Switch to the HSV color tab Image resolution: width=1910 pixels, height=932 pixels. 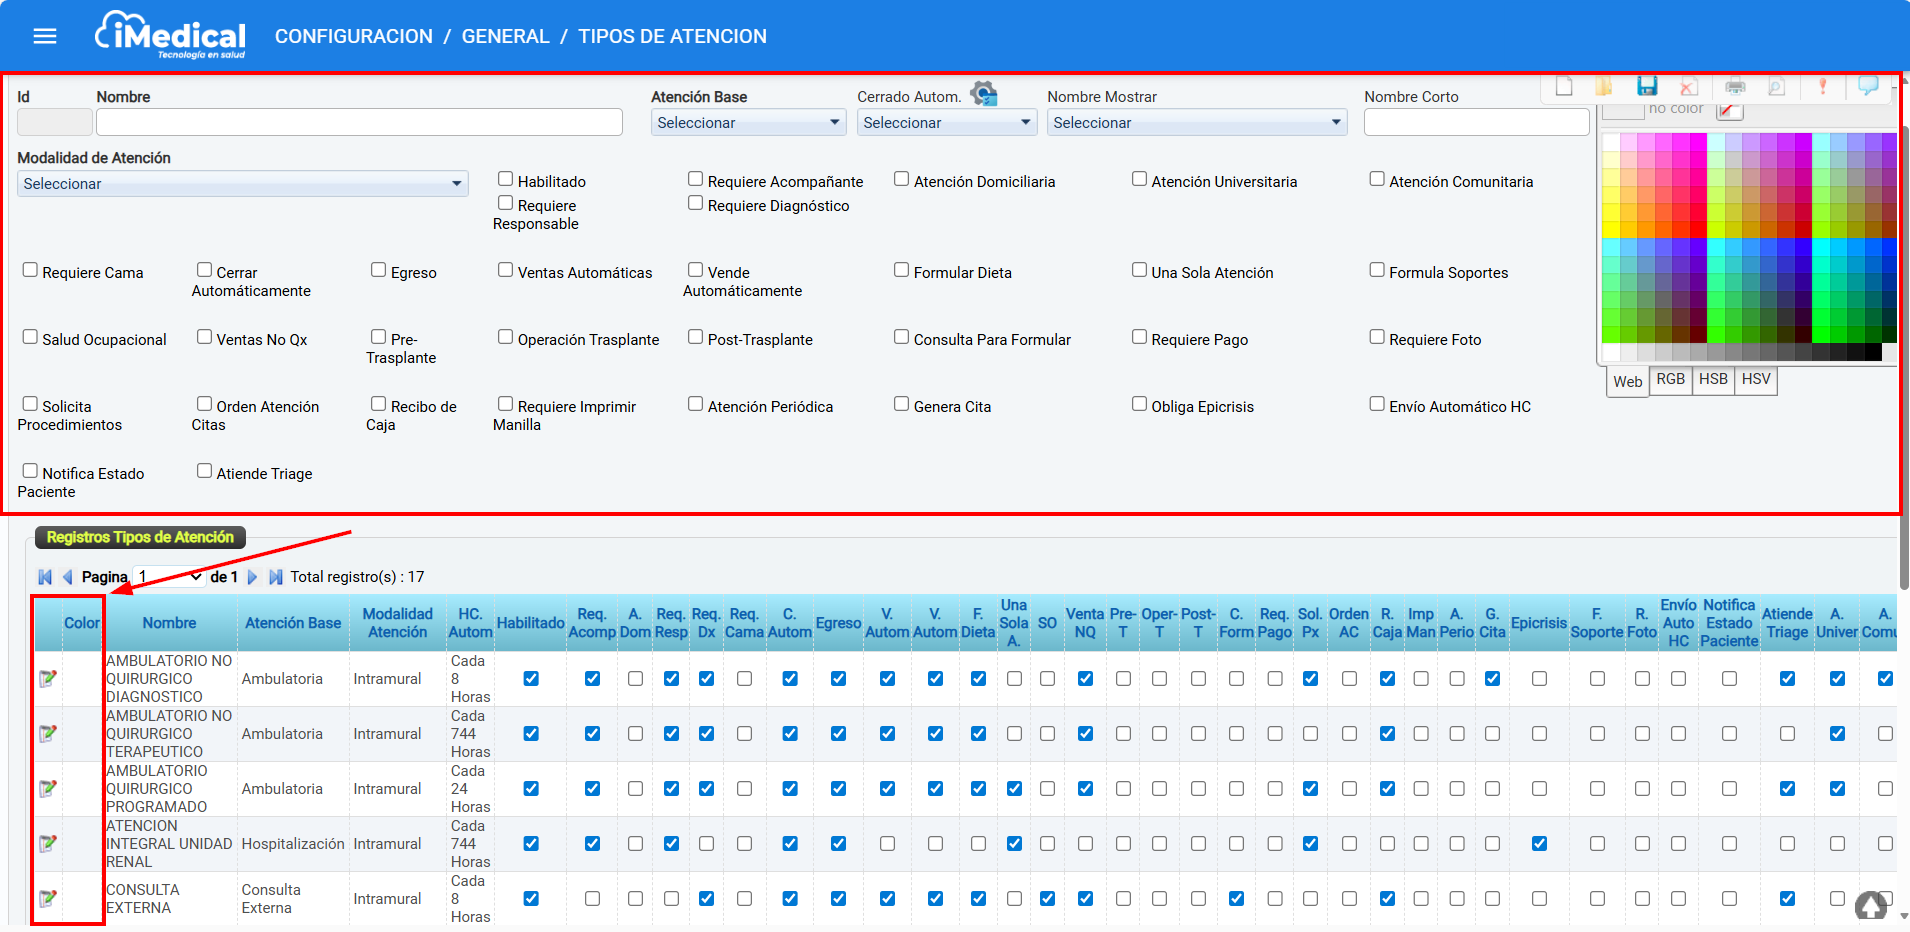(1755, 379)
